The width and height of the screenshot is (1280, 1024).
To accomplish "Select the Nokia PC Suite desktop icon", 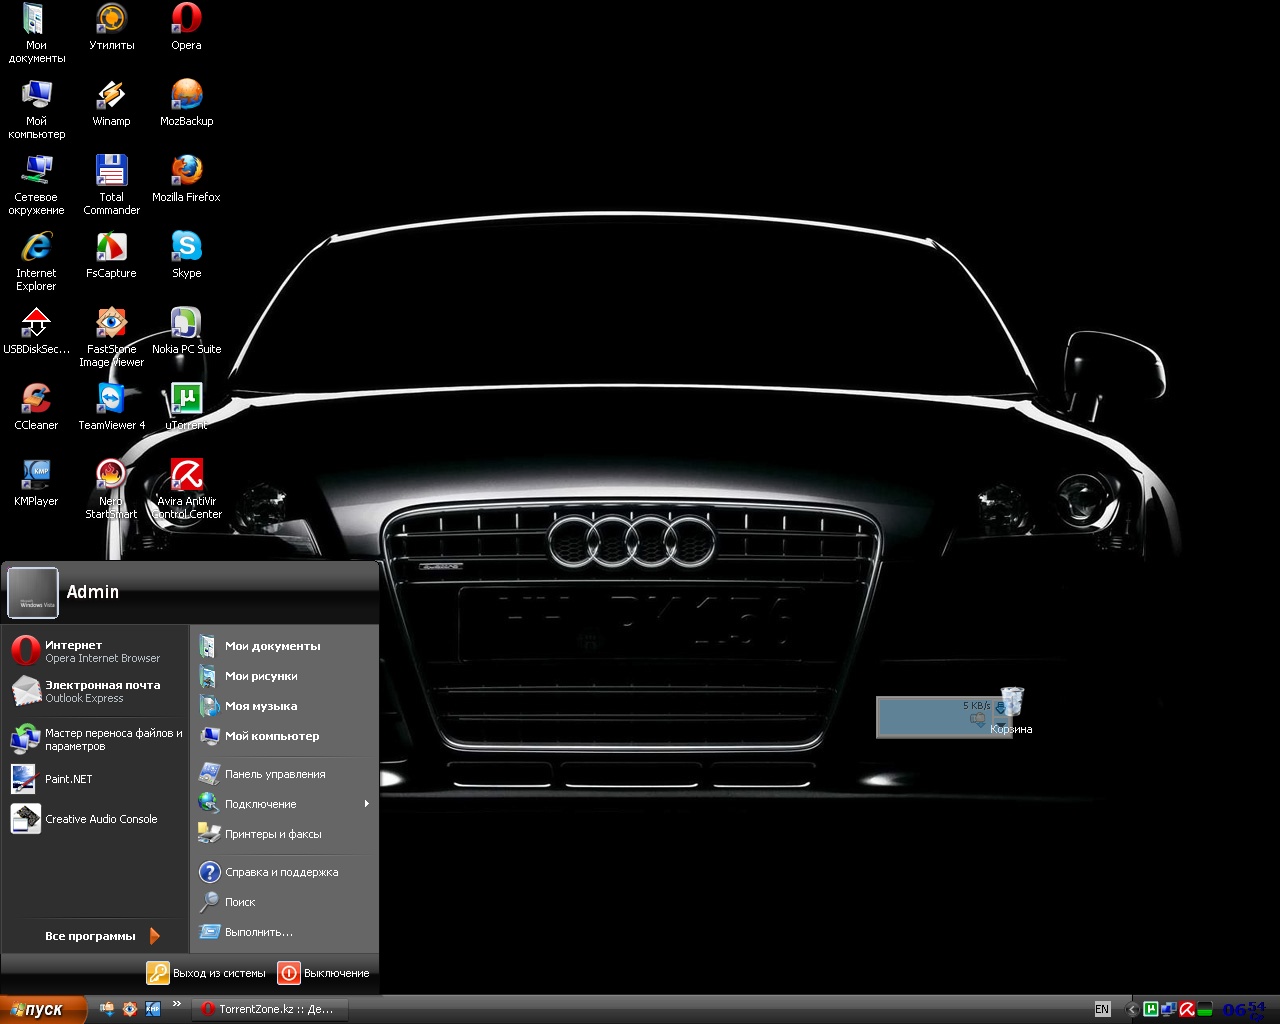I will [x=186, y=331].
